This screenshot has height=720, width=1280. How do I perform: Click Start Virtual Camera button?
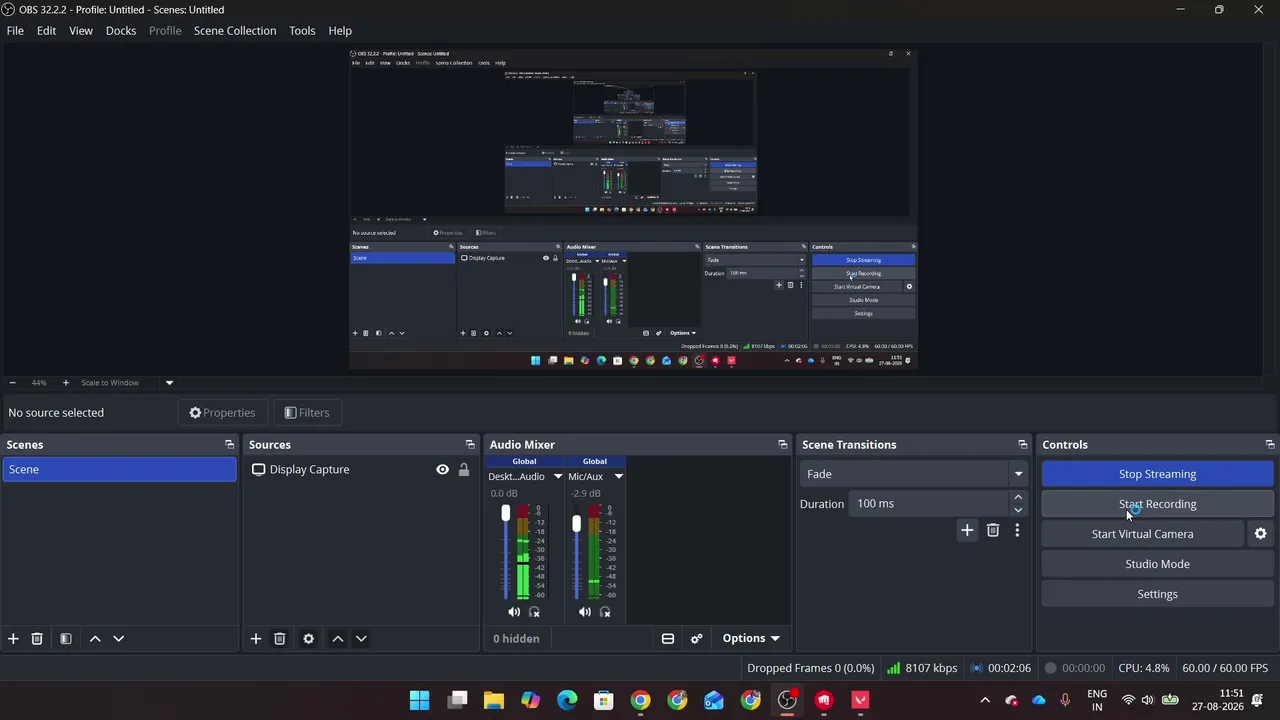coord(1142,534)
